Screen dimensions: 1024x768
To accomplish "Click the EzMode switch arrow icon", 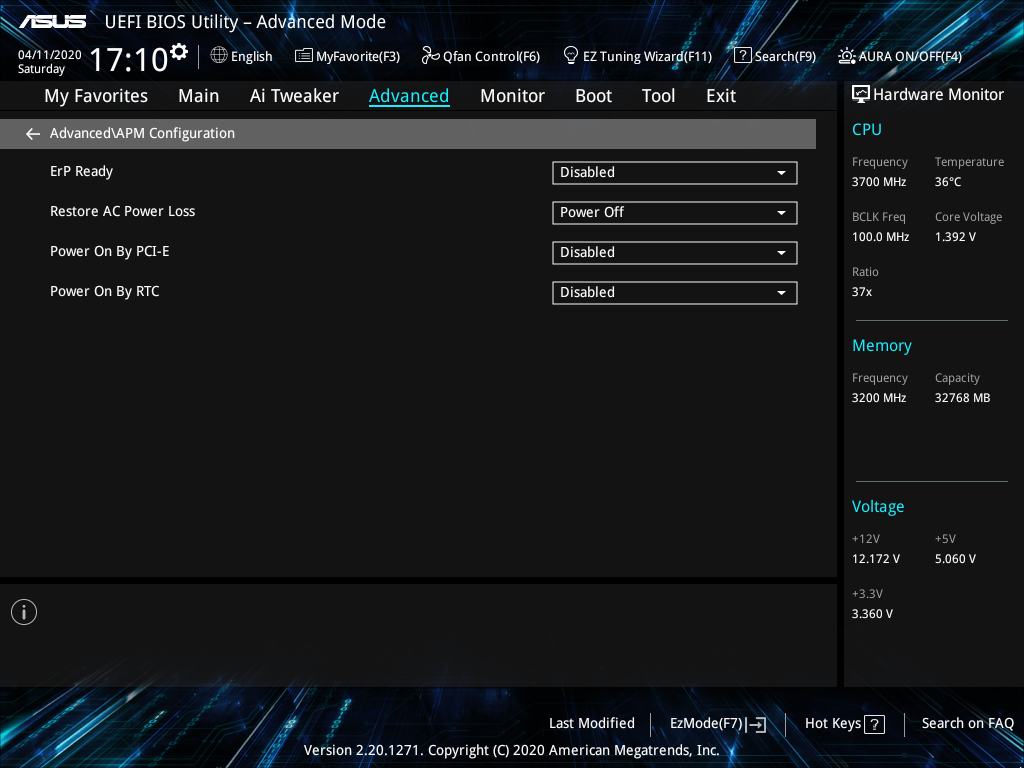I will click(x=756, y=724).
